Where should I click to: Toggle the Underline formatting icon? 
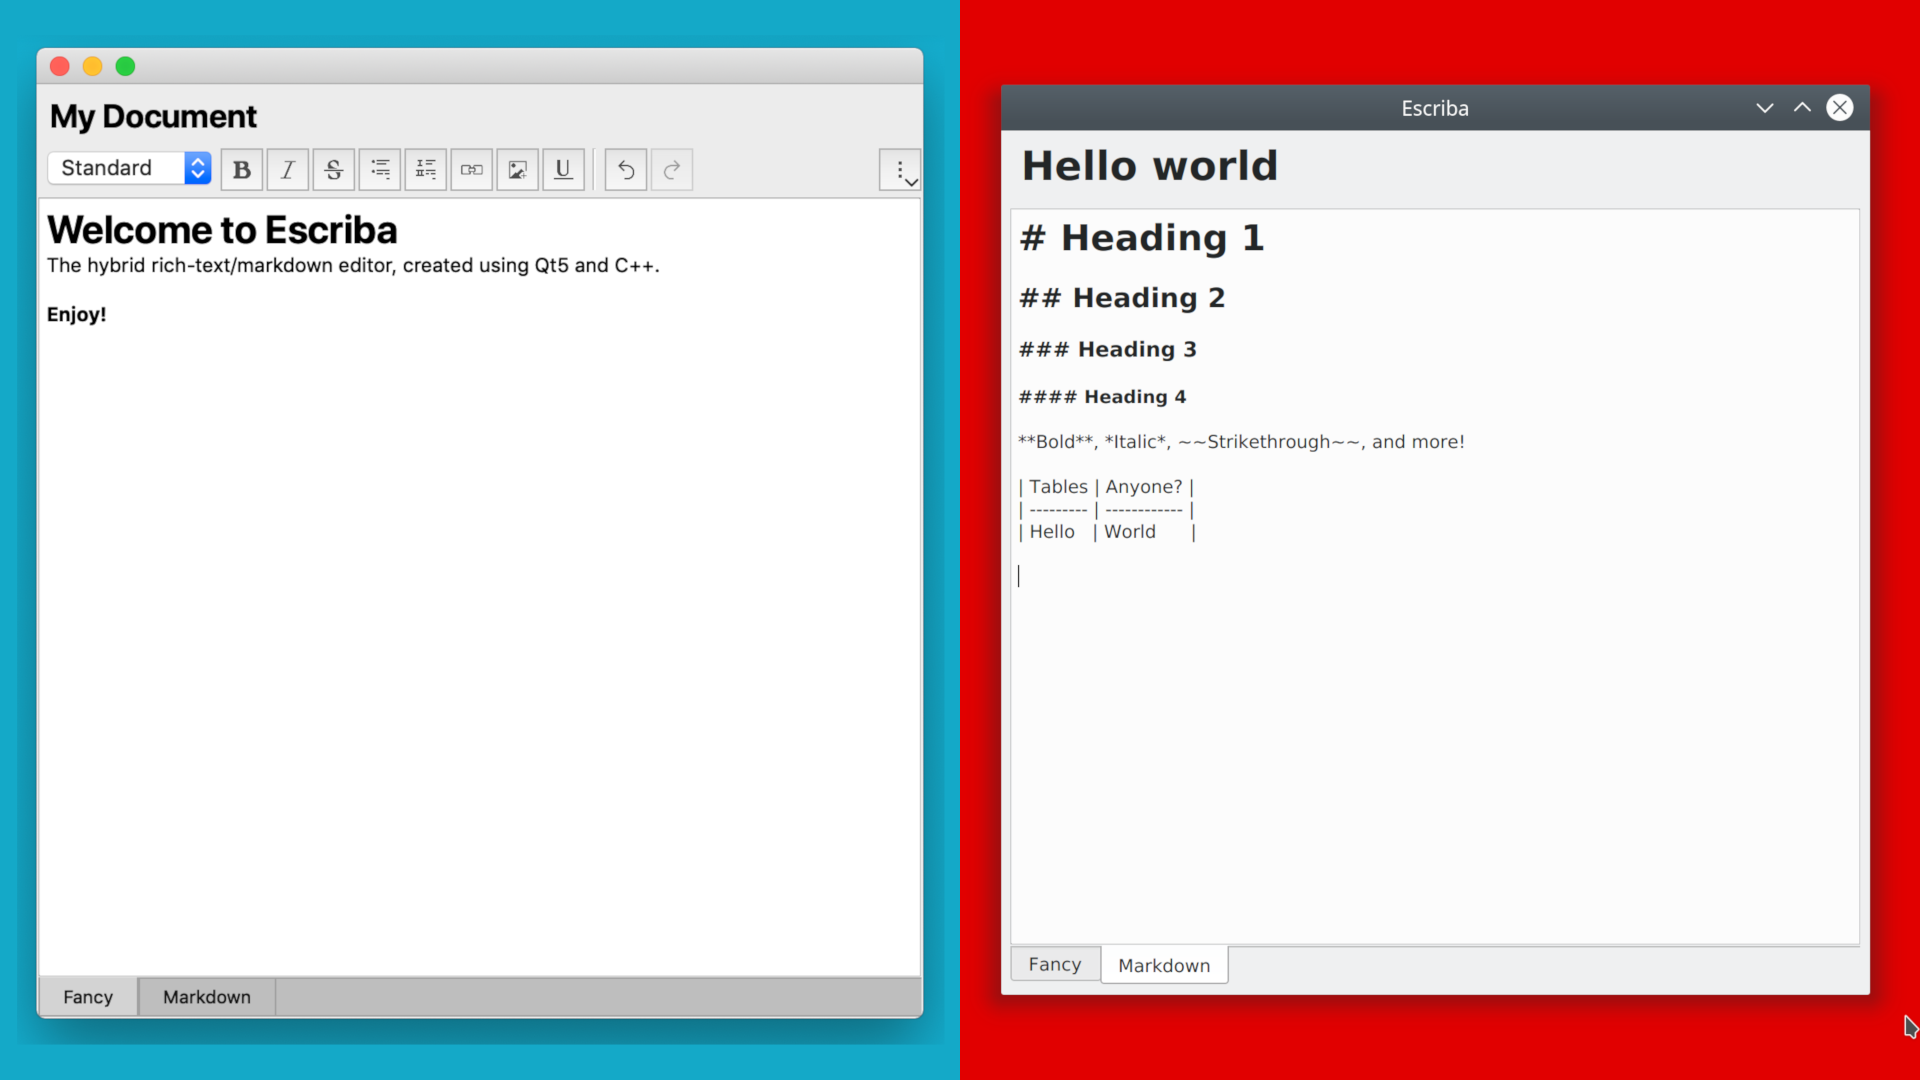[x=562, y=169]
